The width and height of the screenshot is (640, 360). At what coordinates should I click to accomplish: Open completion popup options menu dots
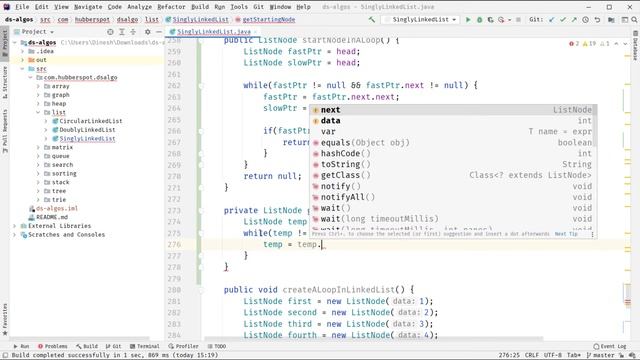(x=592, y=234)
